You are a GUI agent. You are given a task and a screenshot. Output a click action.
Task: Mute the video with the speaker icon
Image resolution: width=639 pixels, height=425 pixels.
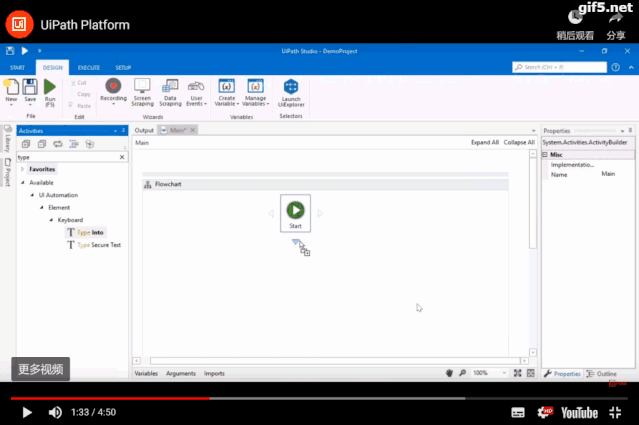click(x=55, y=412)
